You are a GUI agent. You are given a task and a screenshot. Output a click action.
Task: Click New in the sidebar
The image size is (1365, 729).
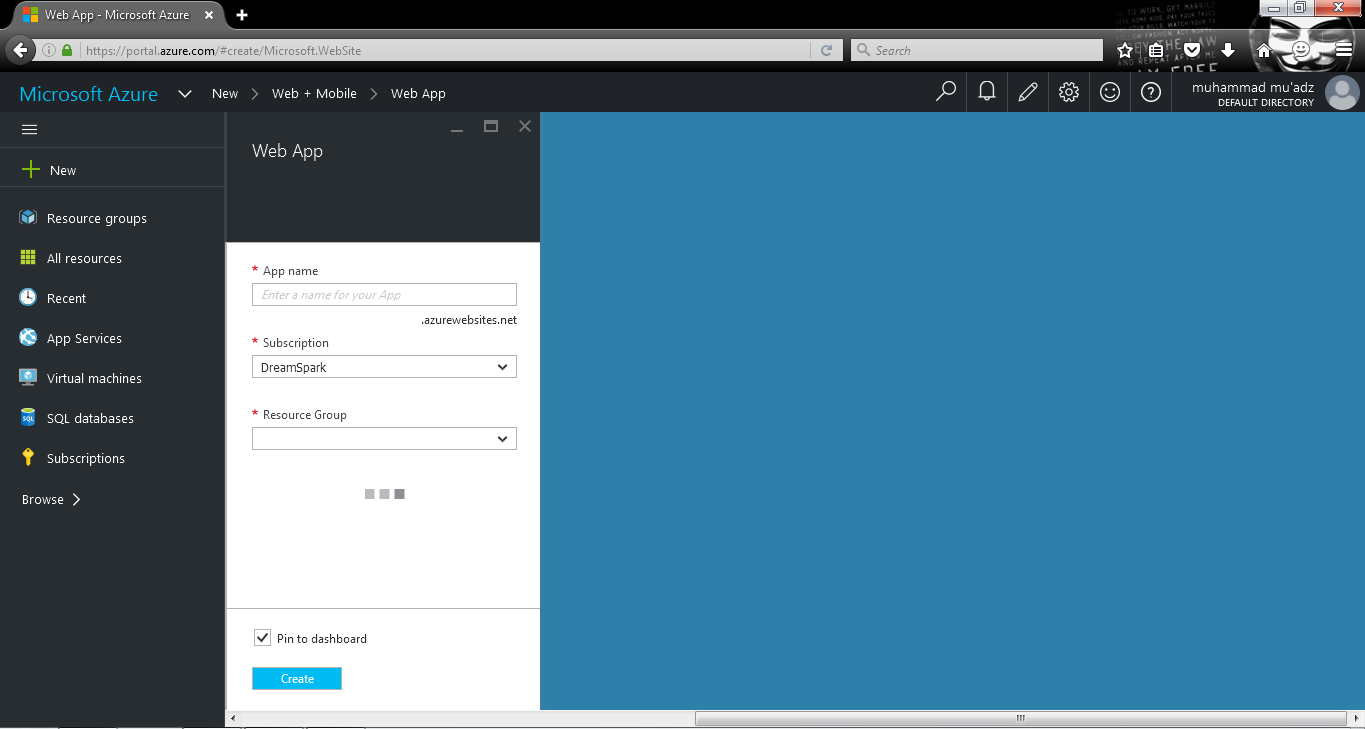[63, 170]
